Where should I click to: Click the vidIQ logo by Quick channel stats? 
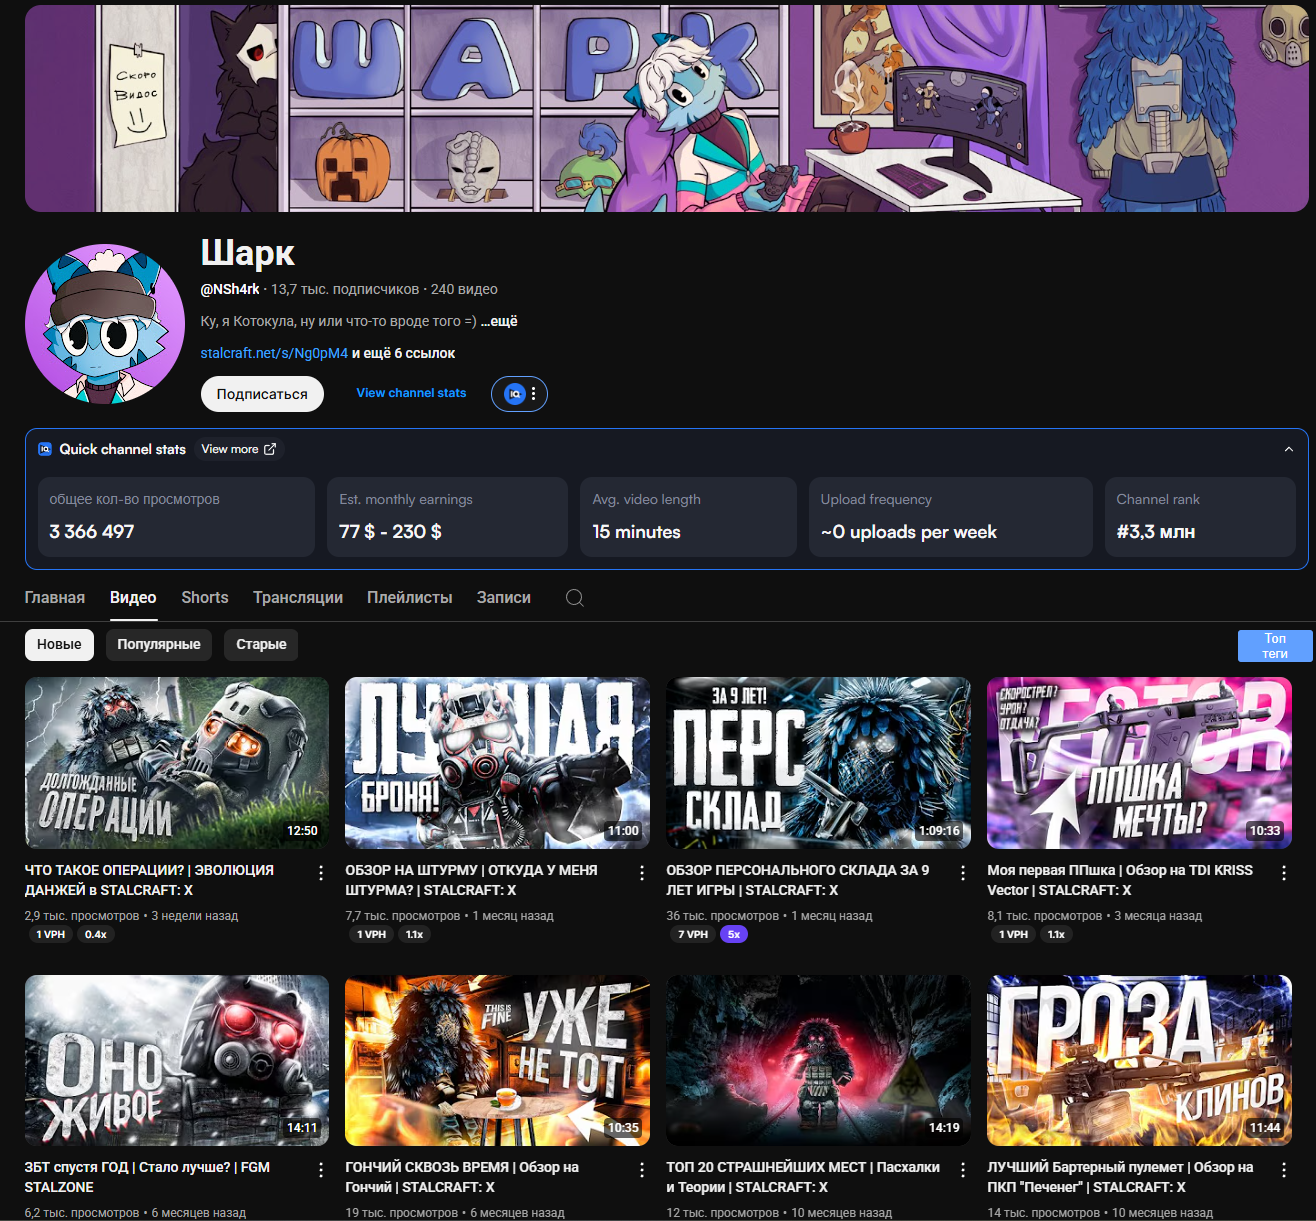(45, 449)
